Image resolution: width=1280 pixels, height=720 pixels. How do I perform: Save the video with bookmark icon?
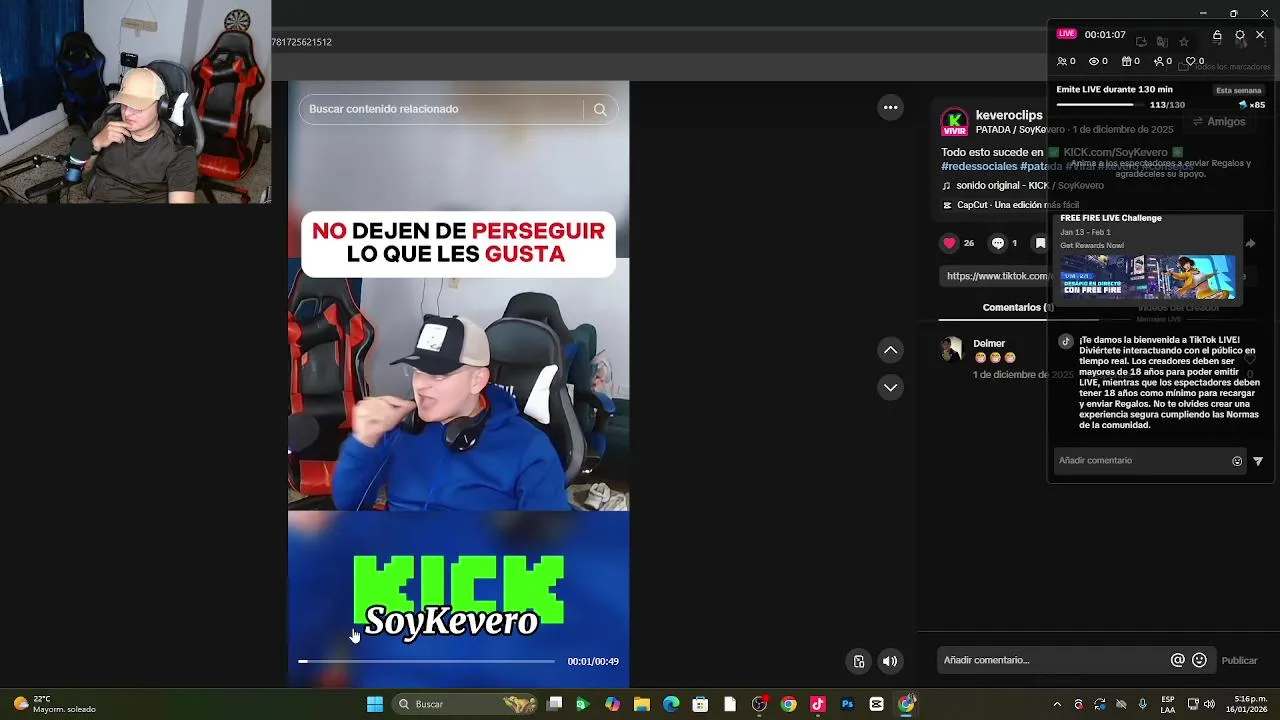(x=1040, y=243)
